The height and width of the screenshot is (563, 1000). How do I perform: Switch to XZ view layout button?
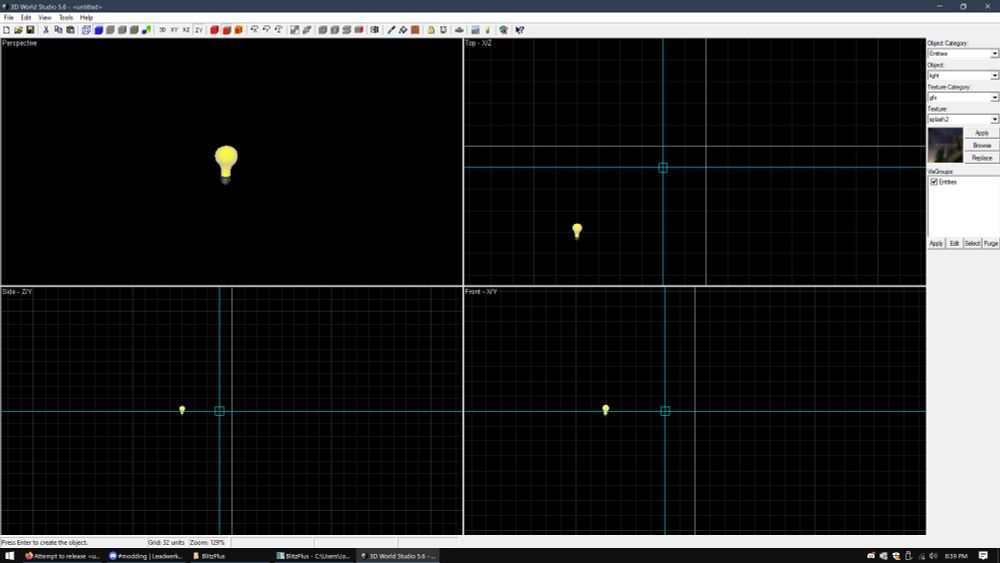186,30
